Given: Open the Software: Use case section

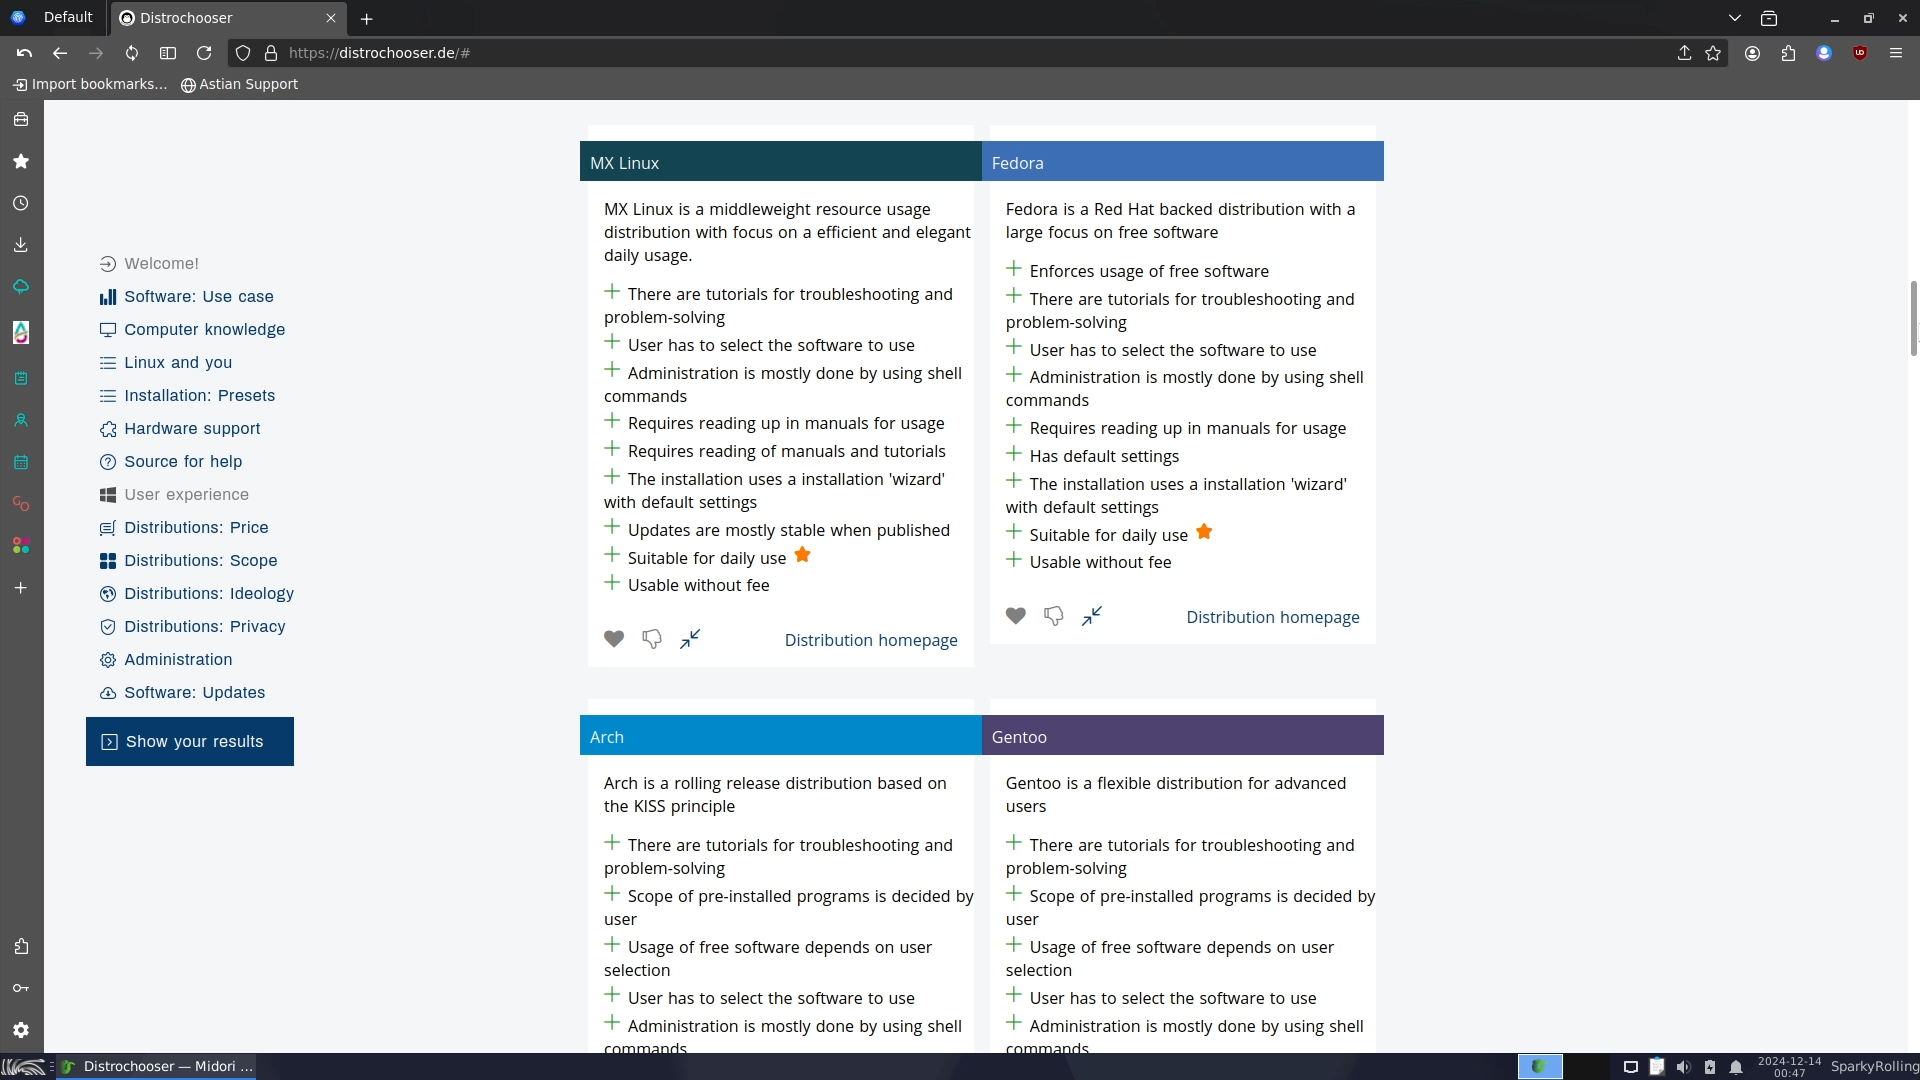Looking at the screenshot, I should [x=198, y=297].
